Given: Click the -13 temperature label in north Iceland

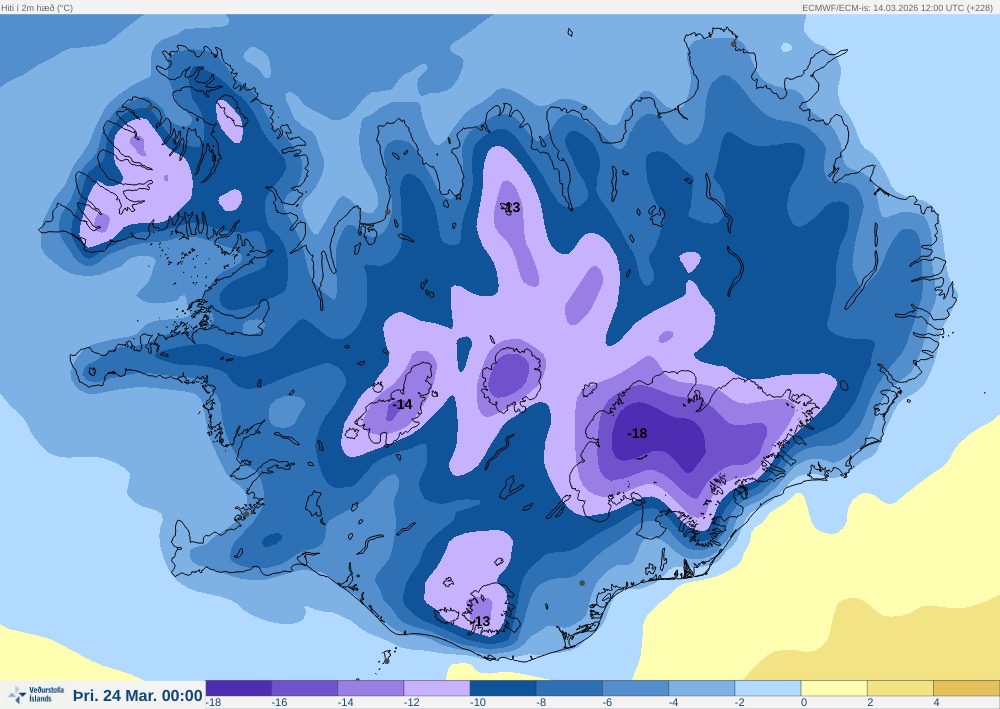Looking at the screenshot, I should (510, 207).
